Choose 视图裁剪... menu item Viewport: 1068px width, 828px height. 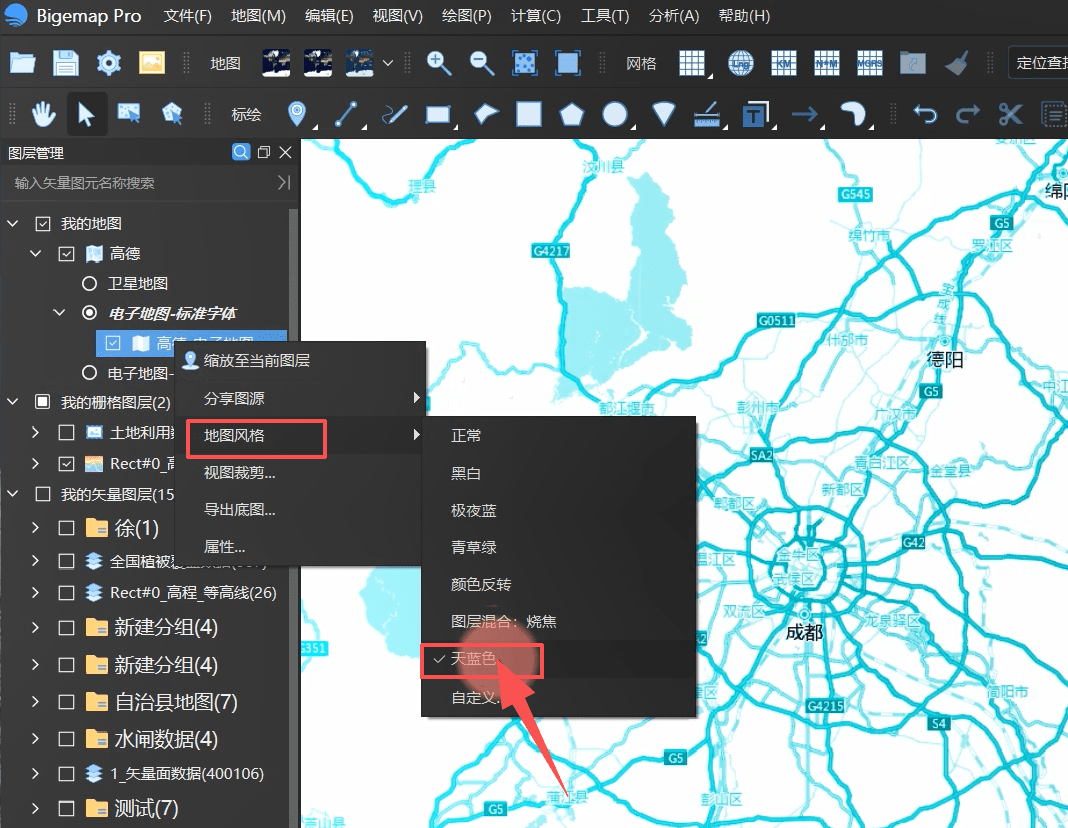[300, 473]
